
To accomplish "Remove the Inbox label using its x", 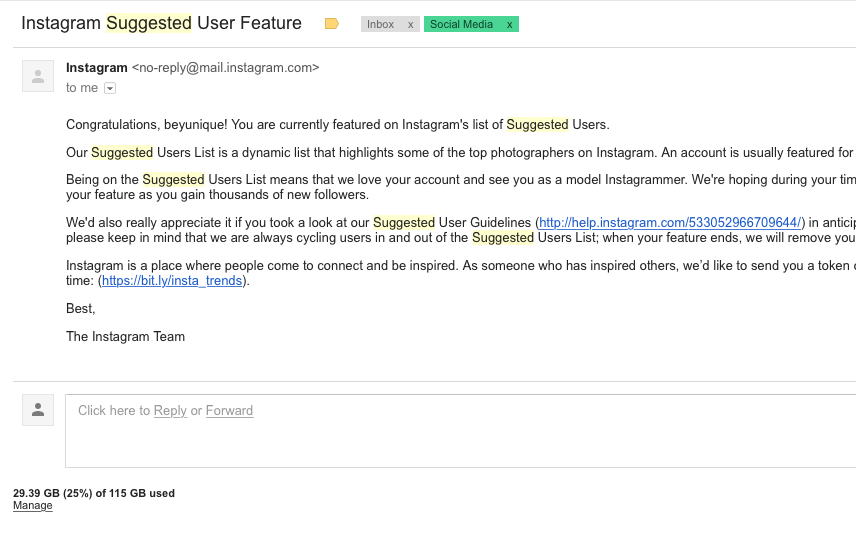I will pyautogui.click(x=411, y=25).
